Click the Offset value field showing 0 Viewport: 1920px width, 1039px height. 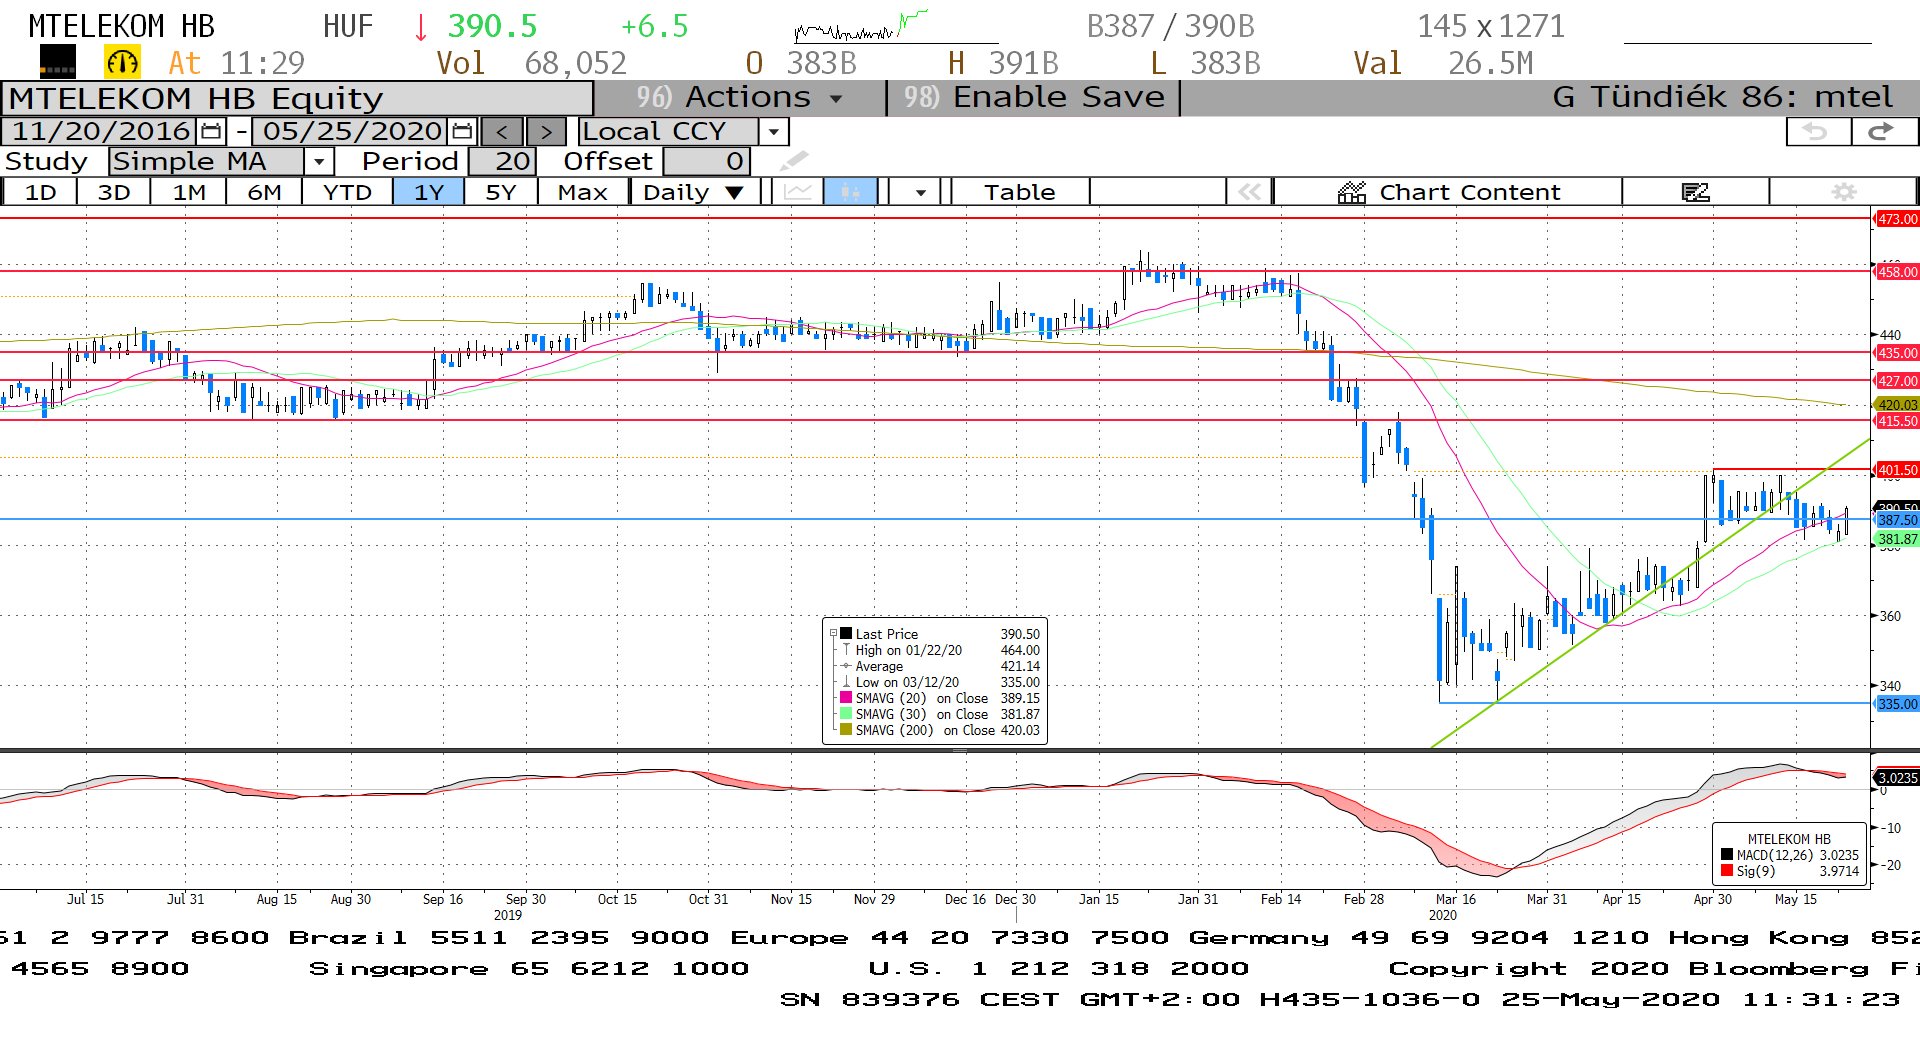(x=706, y=161)
